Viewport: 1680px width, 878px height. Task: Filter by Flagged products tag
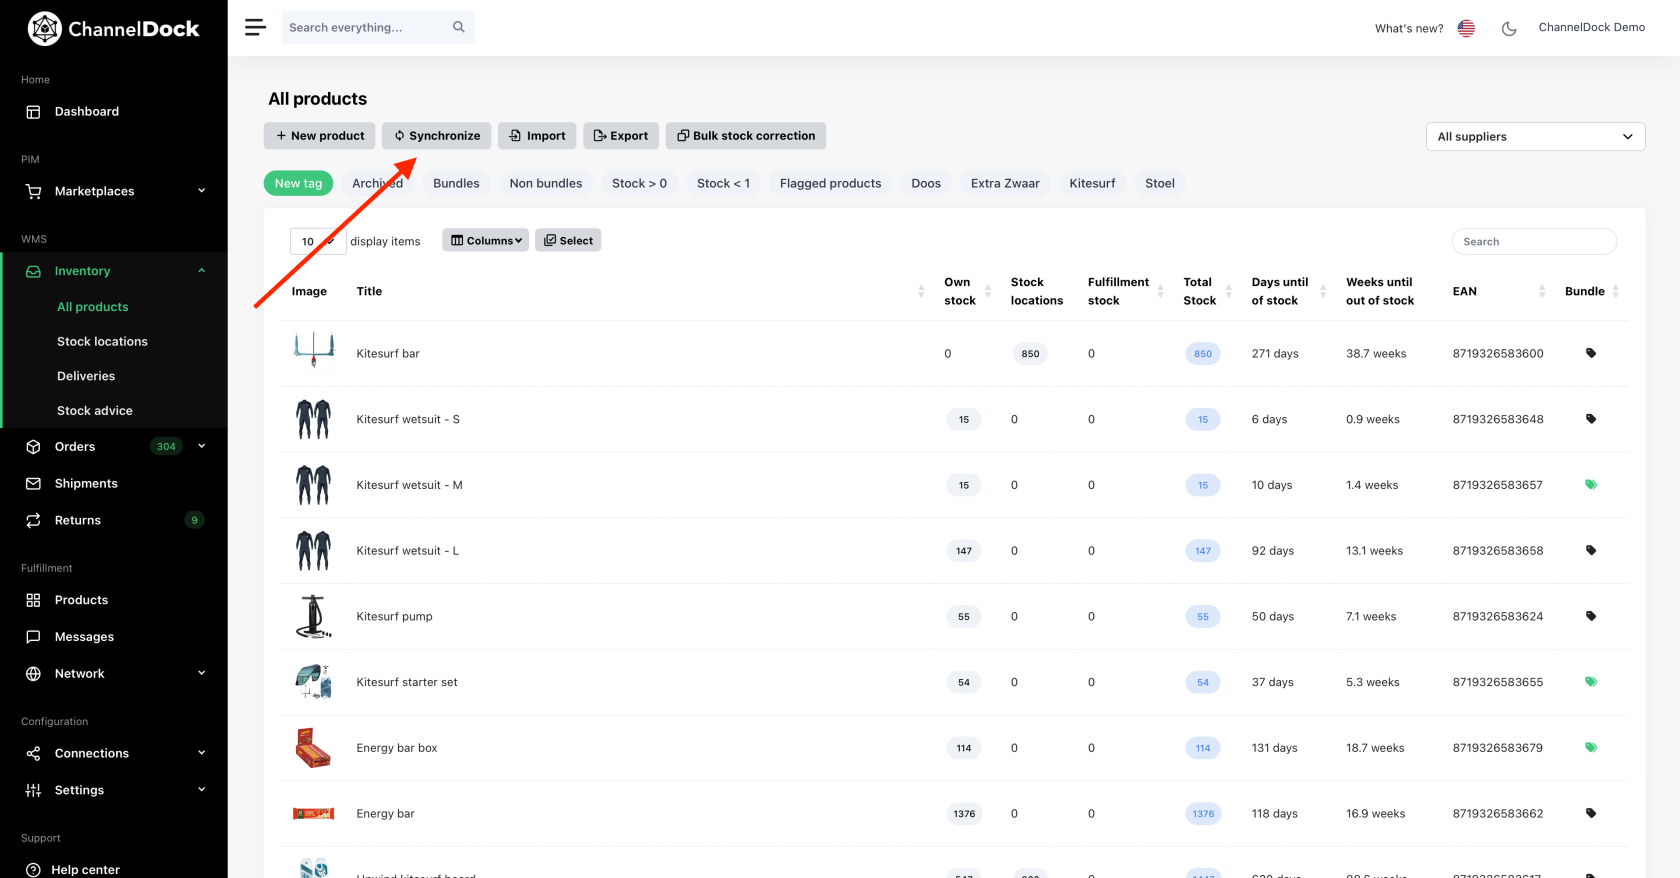click(x=831, y=183)
